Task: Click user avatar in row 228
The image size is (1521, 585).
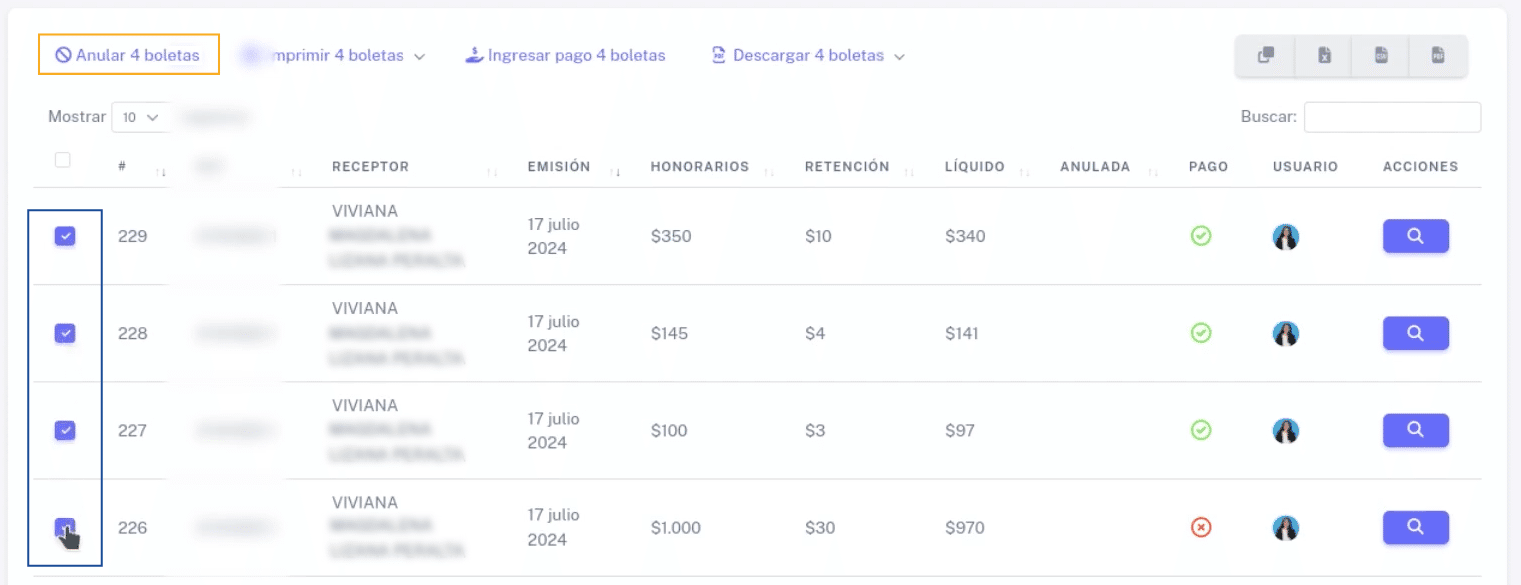Action: (1285, 334)
